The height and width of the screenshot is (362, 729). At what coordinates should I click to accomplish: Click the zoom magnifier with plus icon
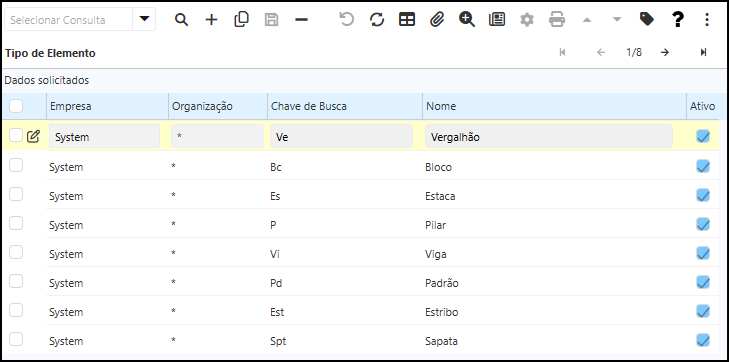pyautogui.click(x=467, y=20)
